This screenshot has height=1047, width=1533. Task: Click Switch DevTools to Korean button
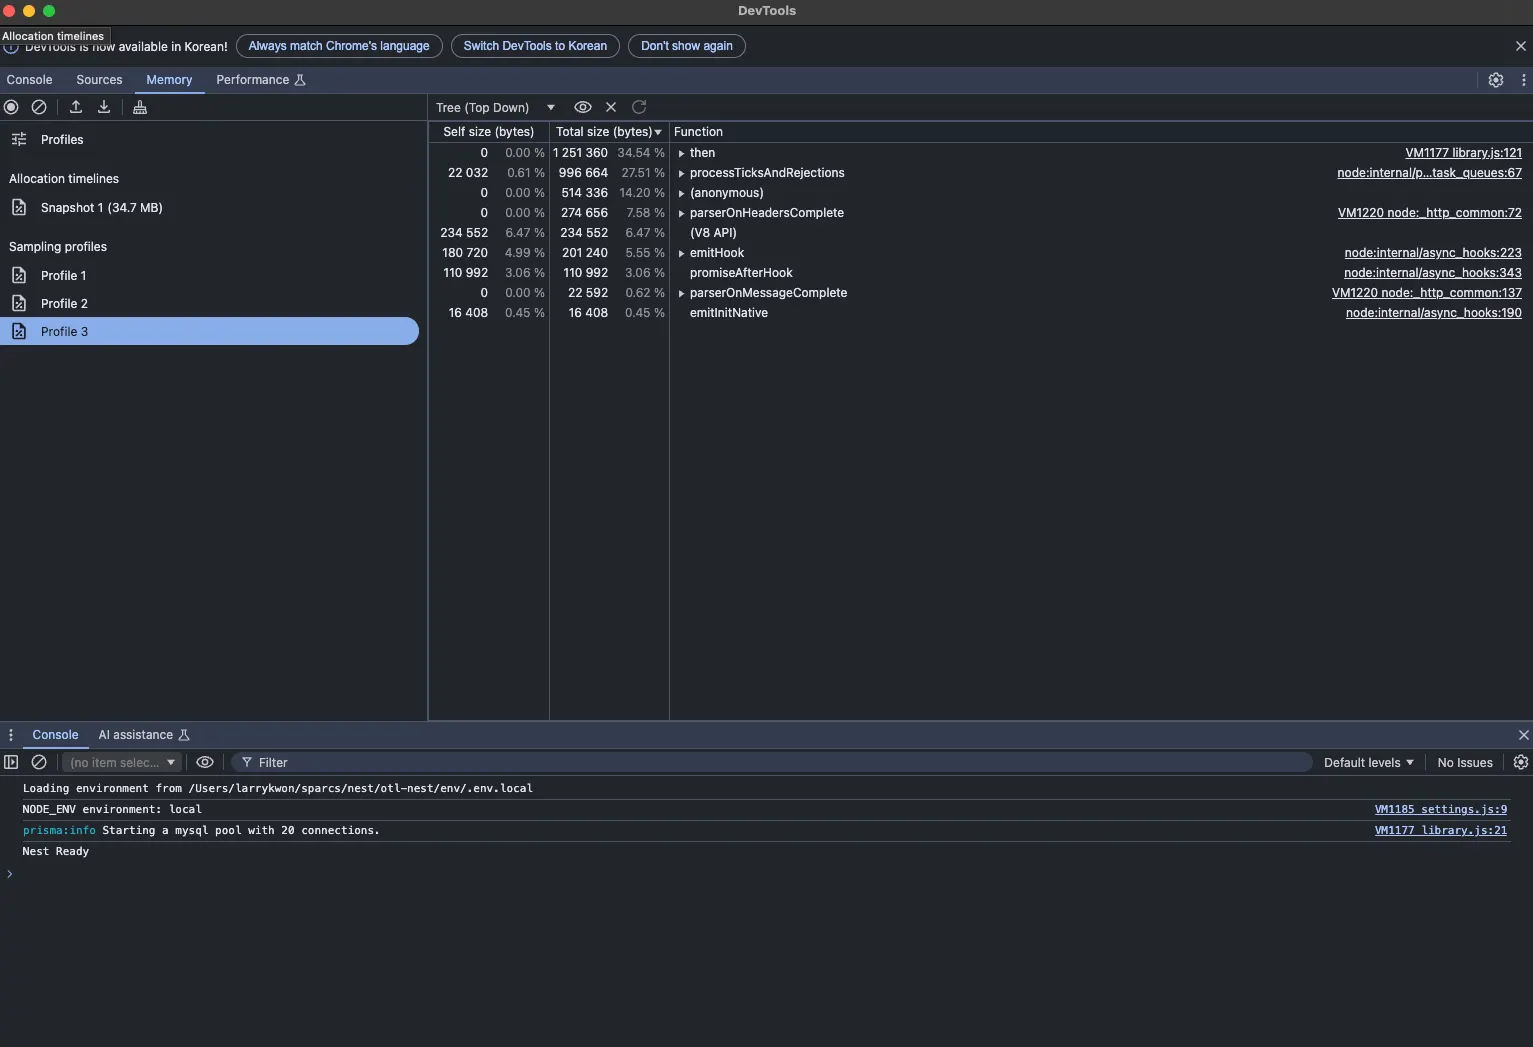[x=535, y=46]
